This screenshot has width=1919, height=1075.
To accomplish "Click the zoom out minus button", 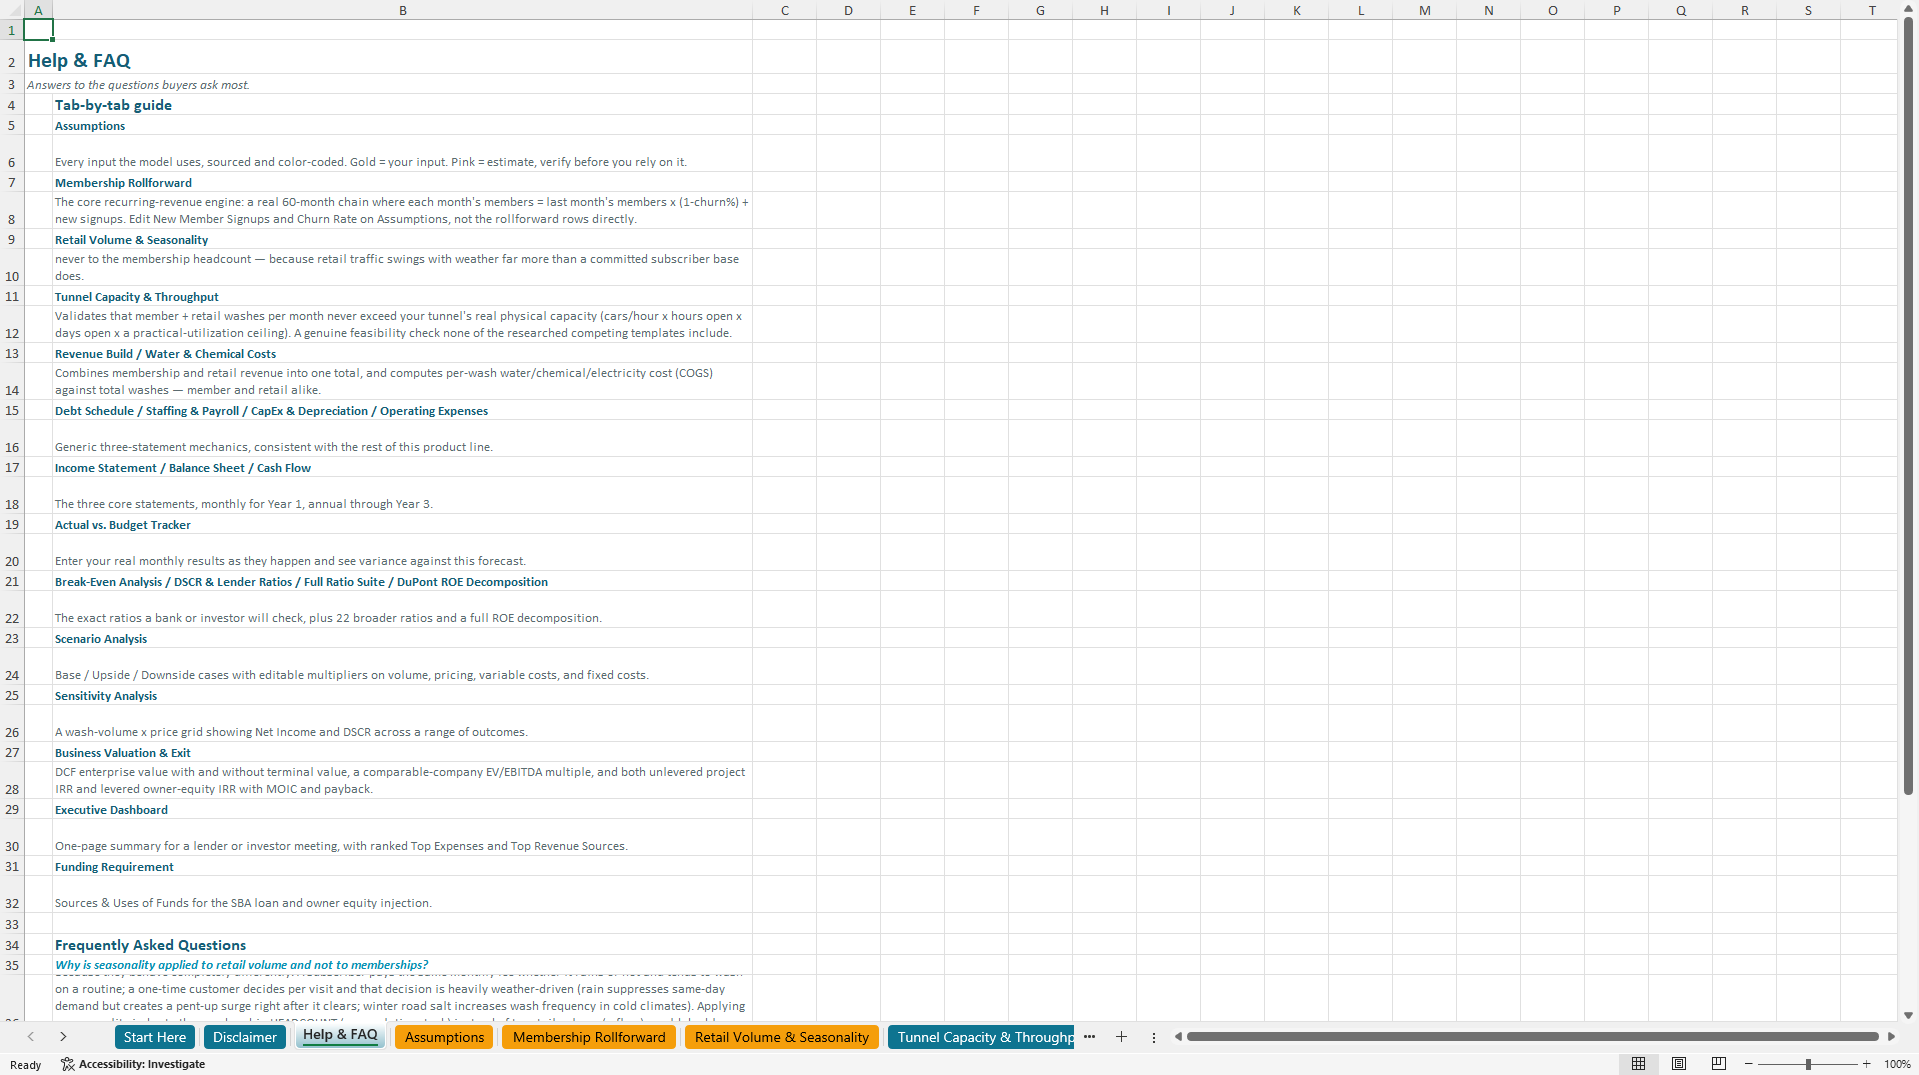I will tap(1748, 1064).
